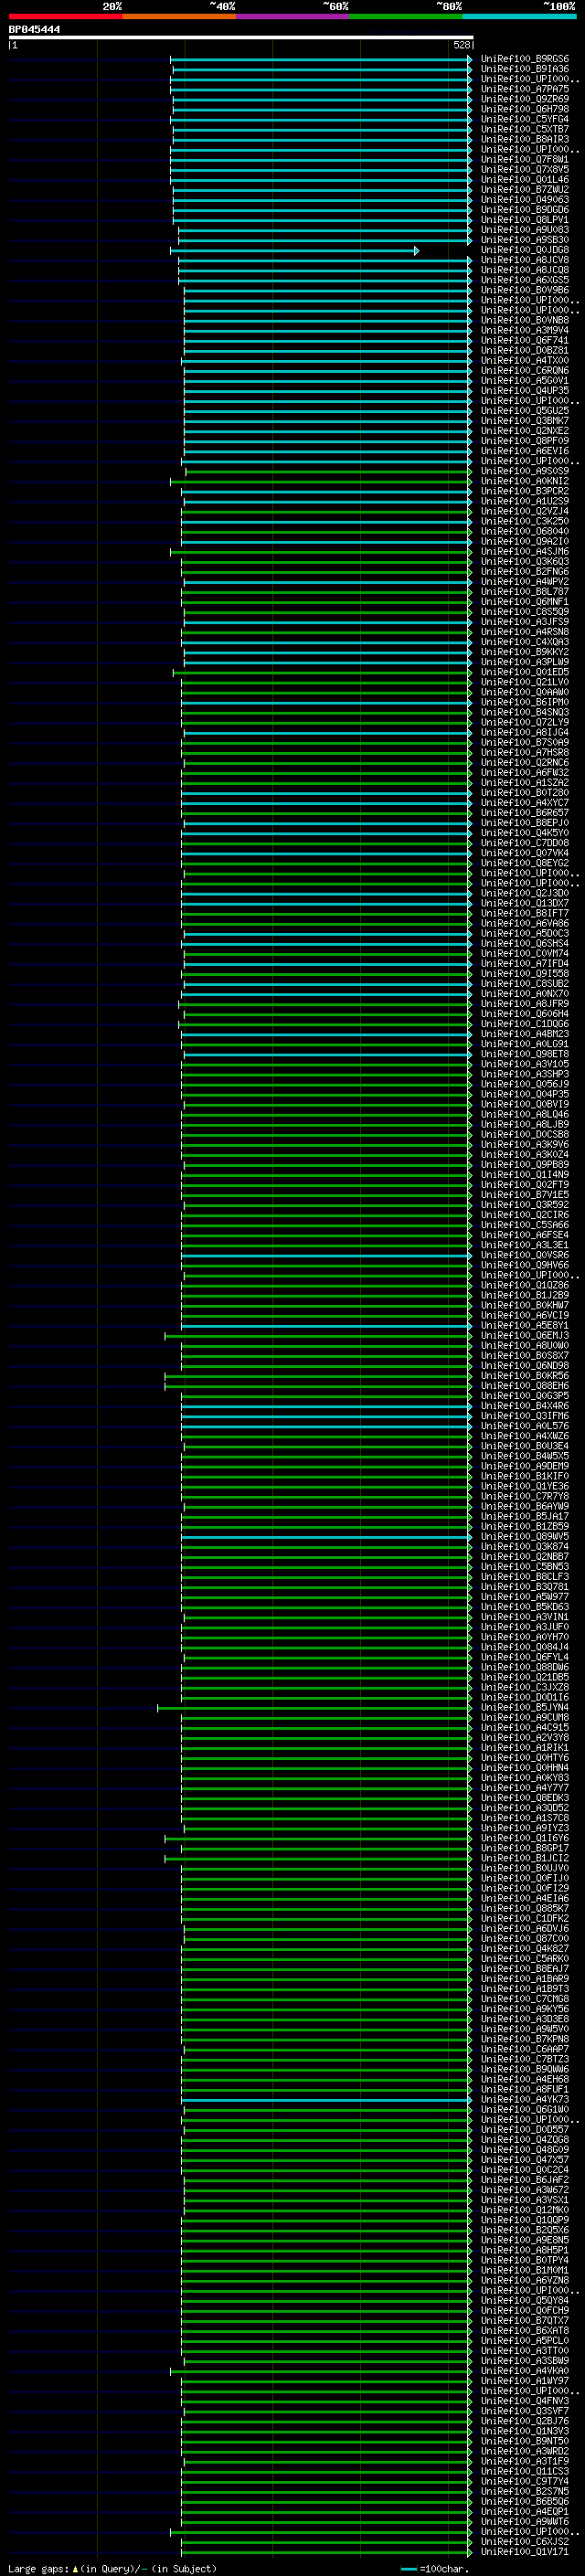Select hit UniRef100_D0CSB8
Image resolution: width=585 pixels, height=2576 pixels.
[525, 1134]
